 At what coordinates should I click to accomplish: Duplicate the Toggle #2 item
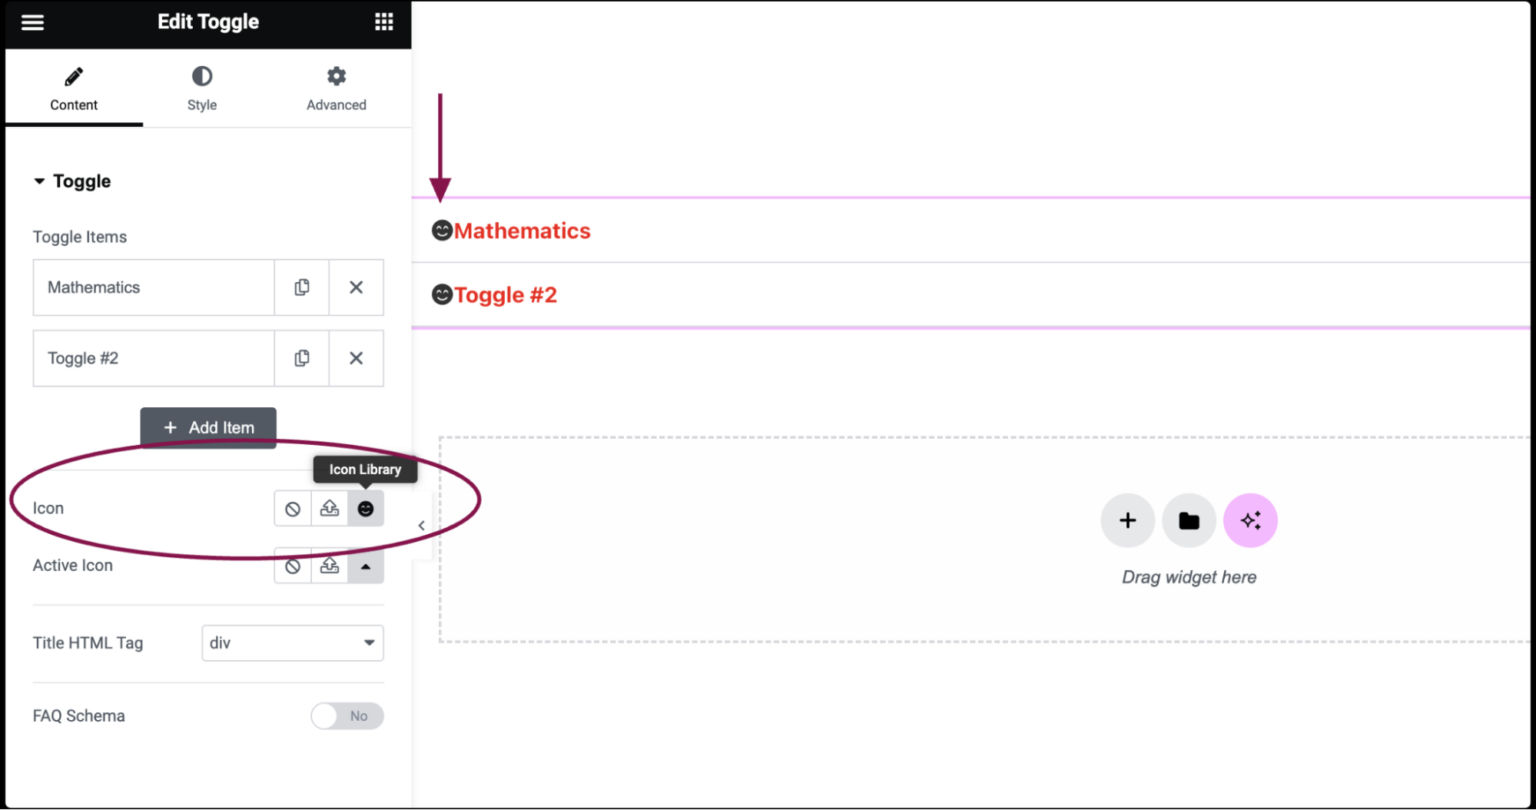(x=302, y=358)
